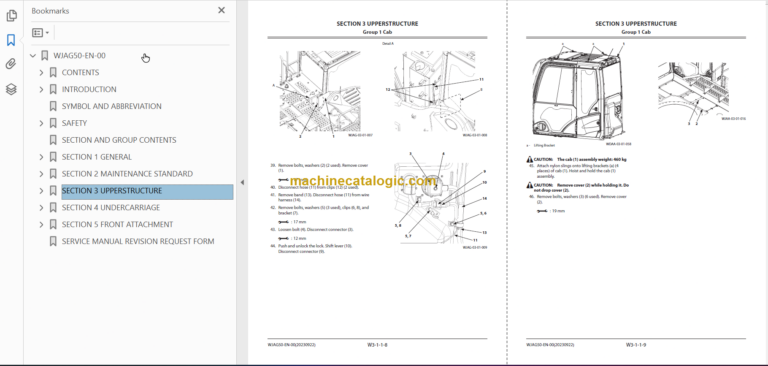Image resolution: width=768 pixels, height=366 pixels.
Task: Open the CONTENTS bookmark
Action: pyautogui.click(x=80, y=73)
